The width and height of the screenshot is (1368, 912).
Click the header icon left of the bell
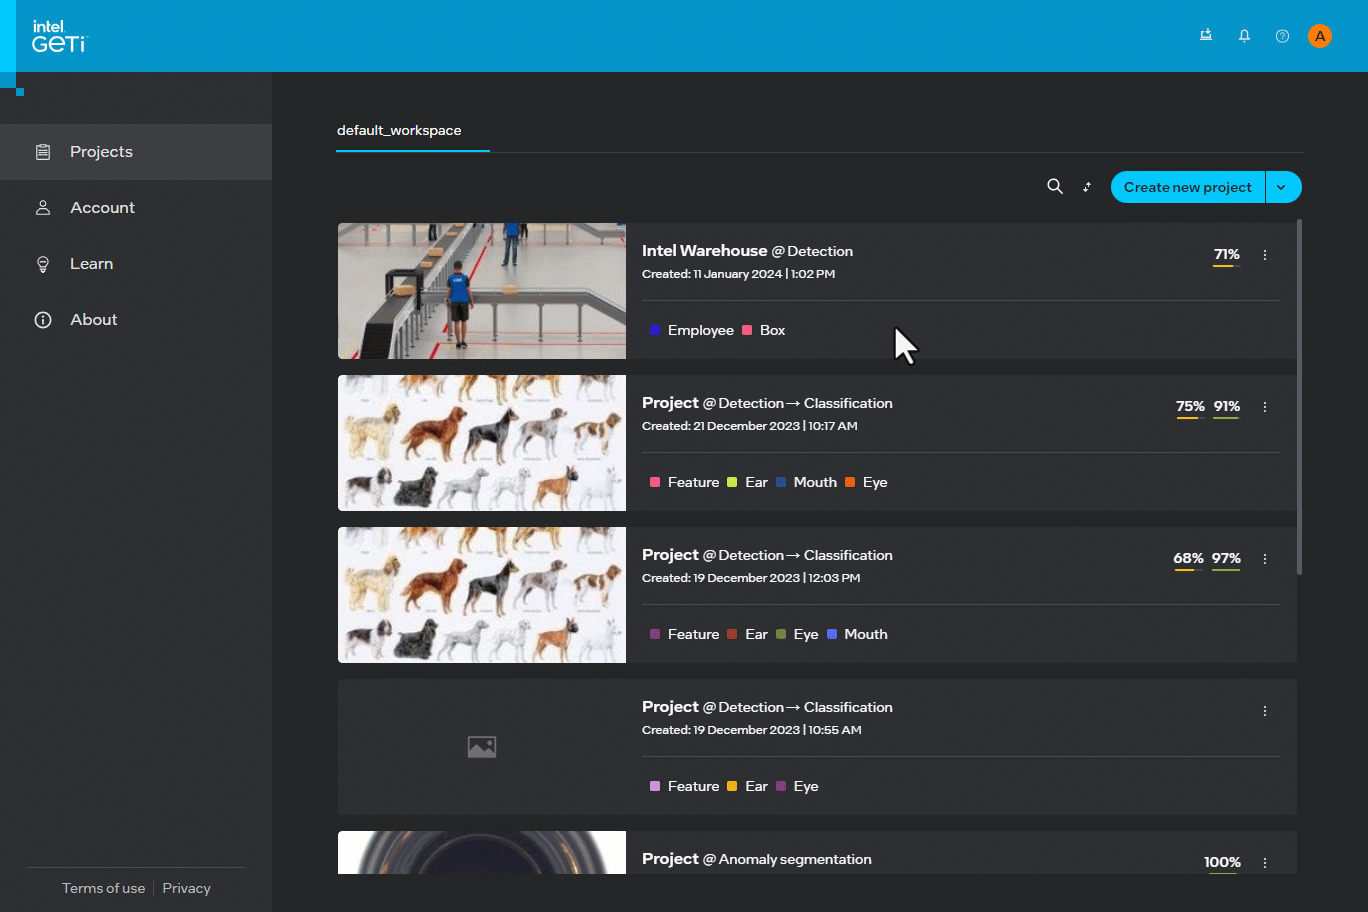[1206, 36]
